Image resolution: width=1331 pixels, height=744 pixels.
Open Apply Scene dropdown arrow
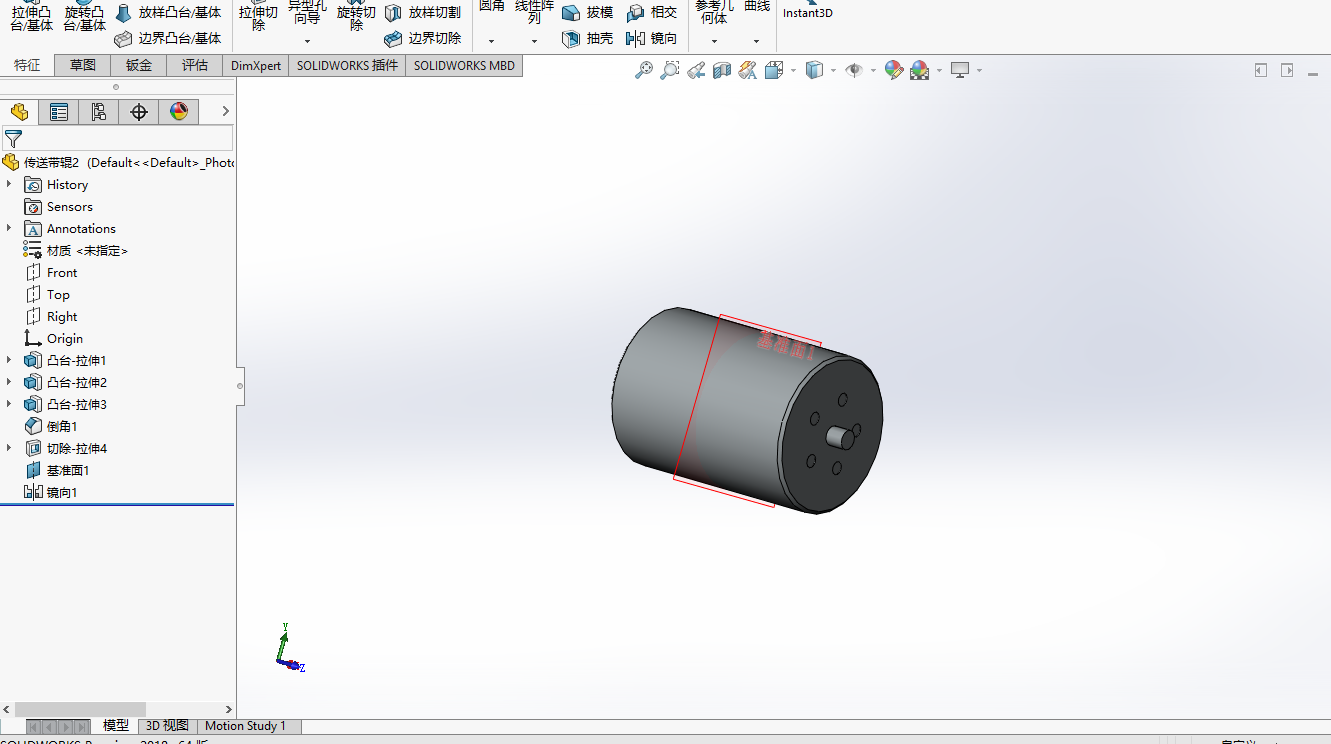click(x=940, y=71)
